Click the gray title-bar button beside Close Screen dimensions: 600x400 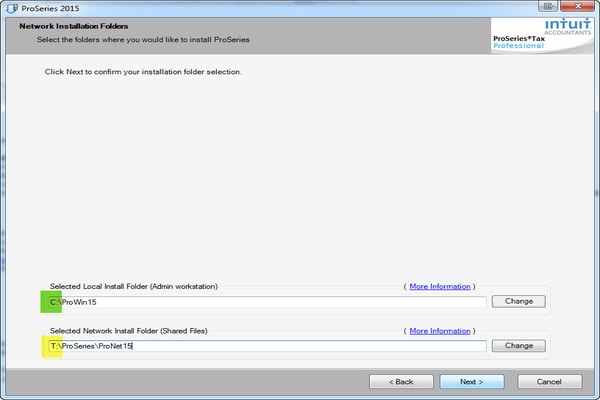pyautogui.click(x=548, y=6)
